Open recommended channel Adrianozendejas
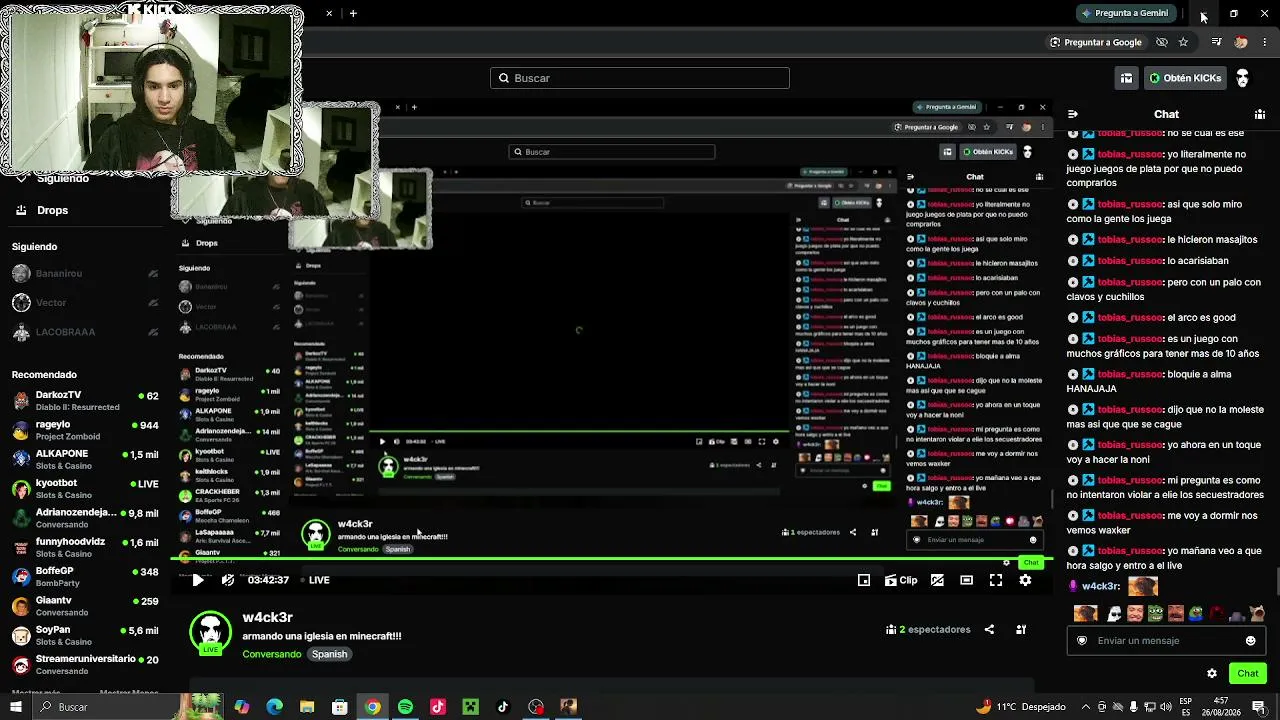The image size is (1280, 720). click(84, 518)
